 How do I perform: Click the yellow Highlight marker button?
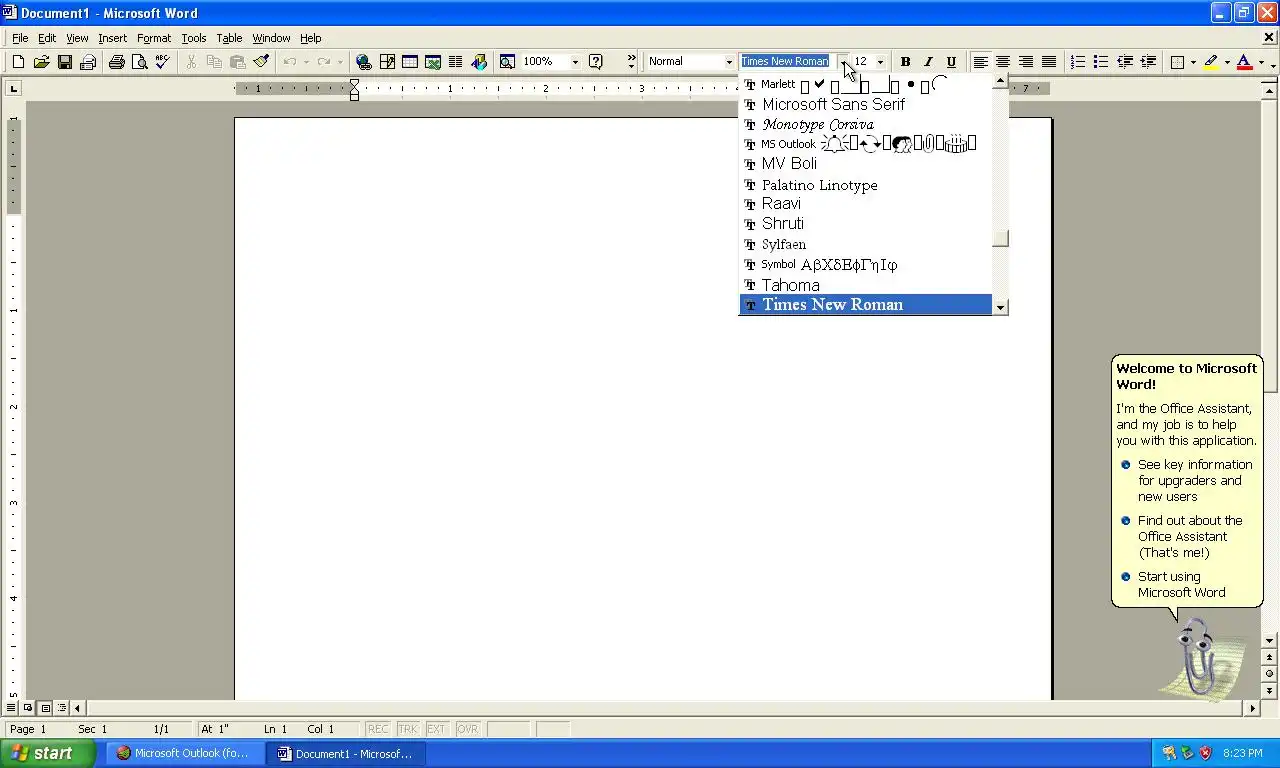[1211, 62]
